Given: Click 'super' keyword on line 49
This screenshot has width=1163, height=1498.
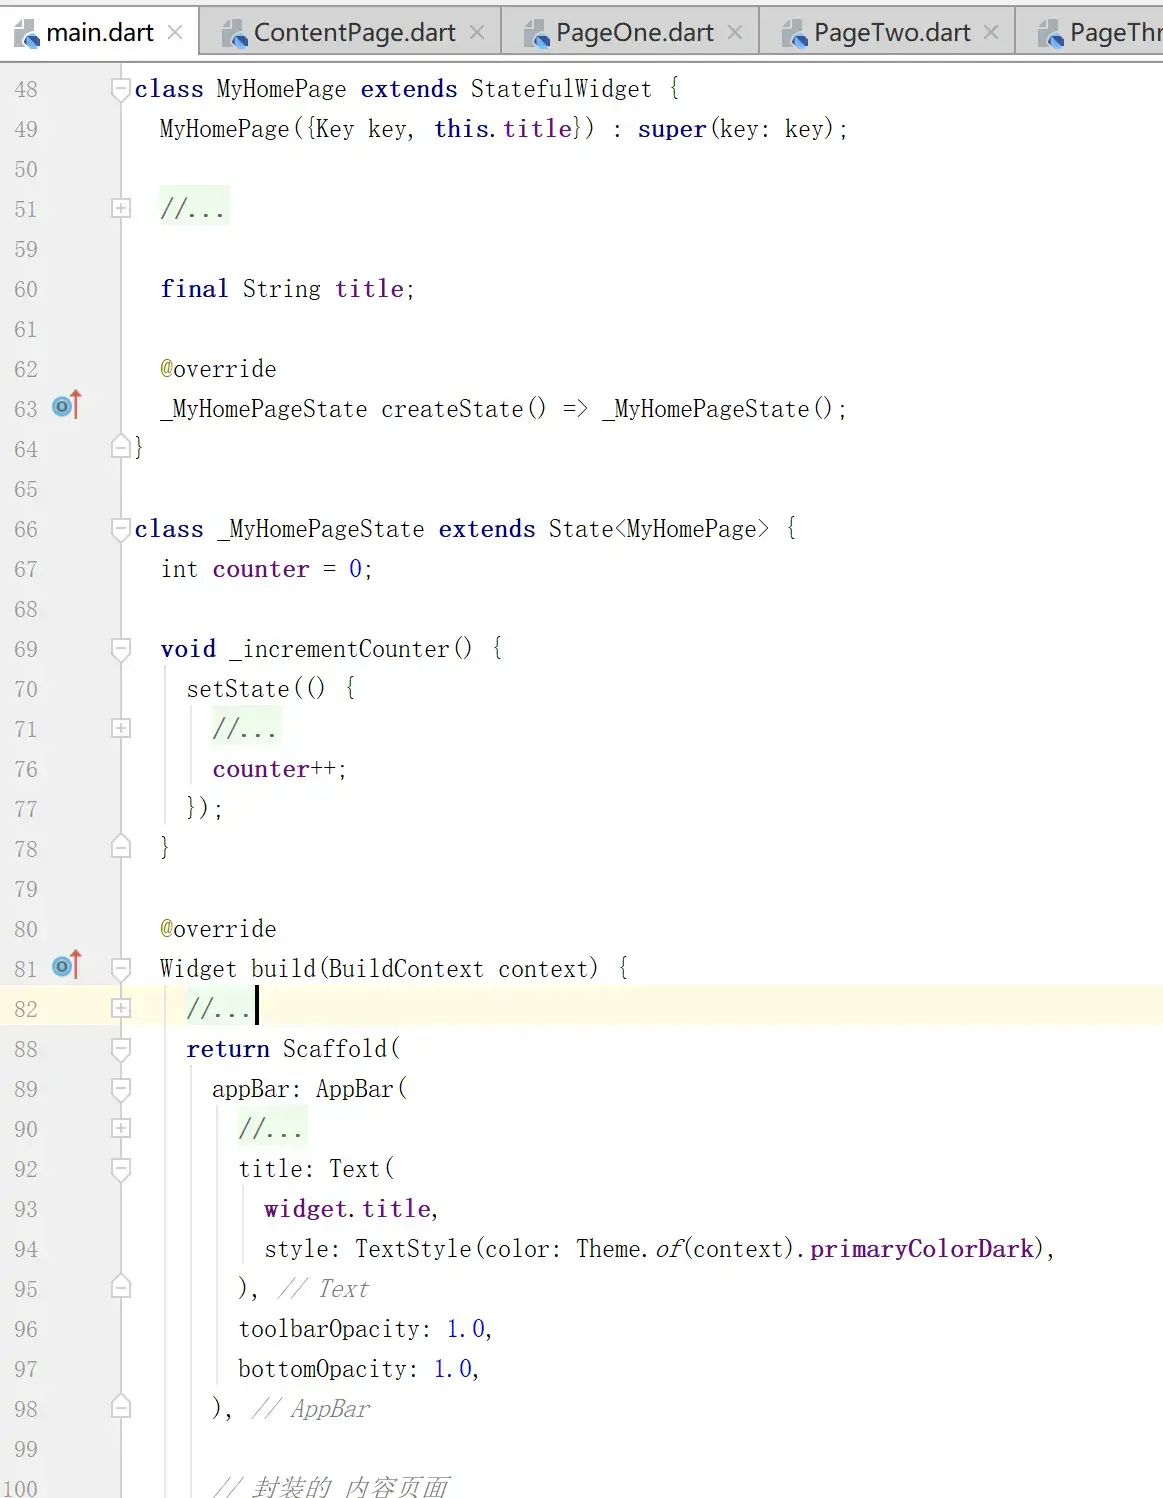Looking at the screenshot, I should click(x=672, y=129).
